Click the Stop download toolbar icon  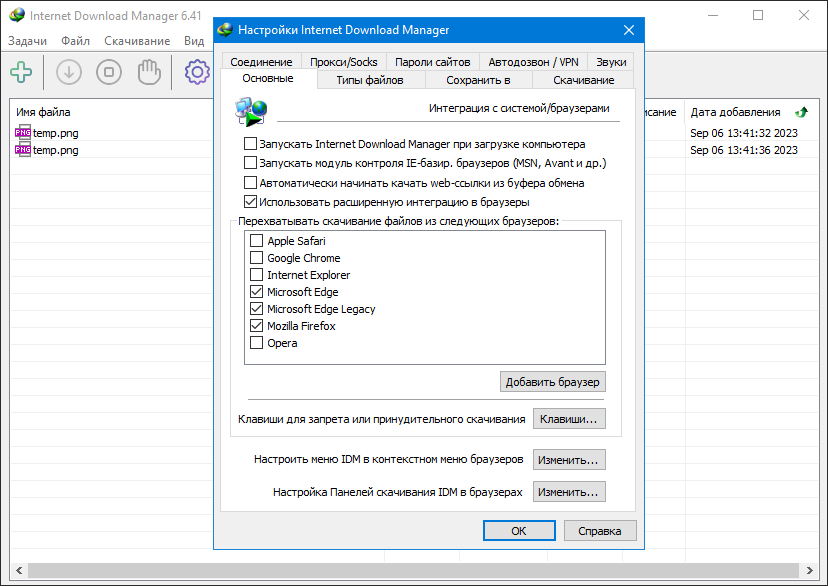pos(109,72)
